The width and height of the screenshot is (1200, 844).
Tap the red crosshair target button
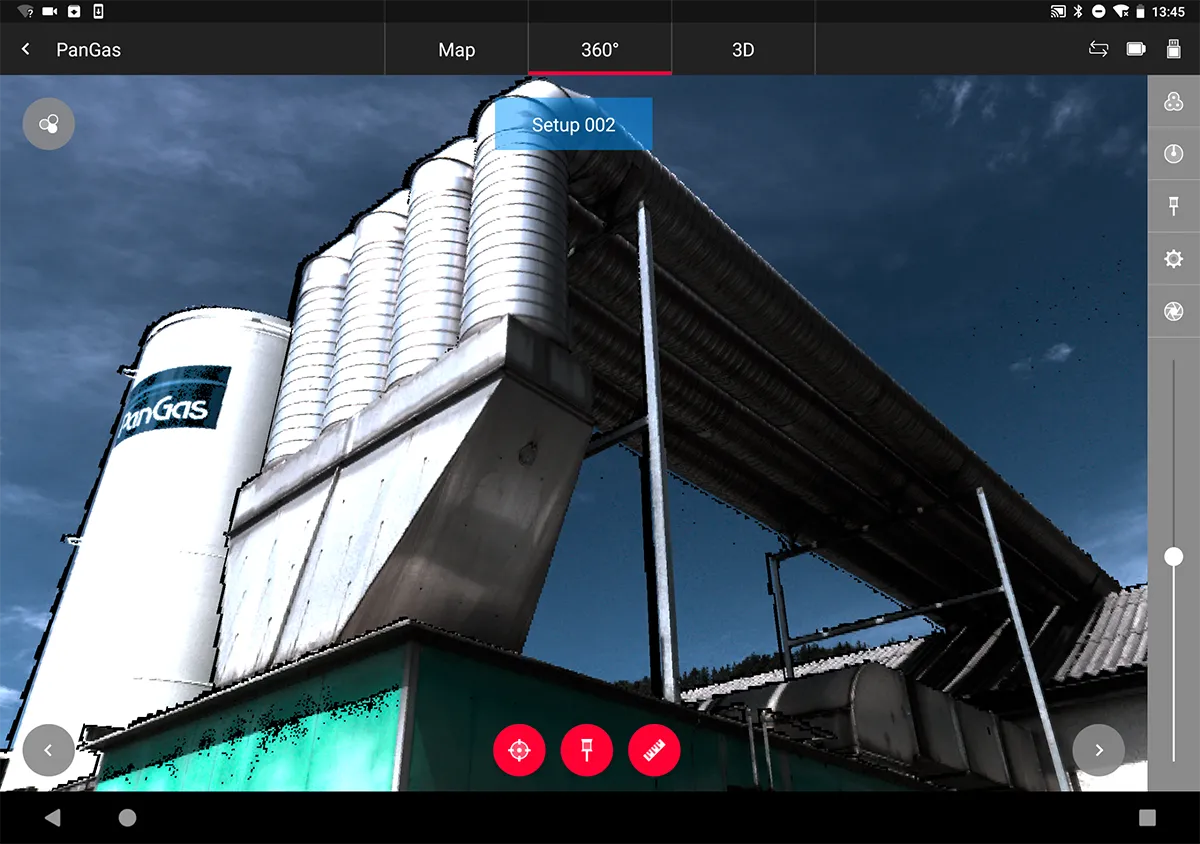pyautogui.click(x=519, y=750)
